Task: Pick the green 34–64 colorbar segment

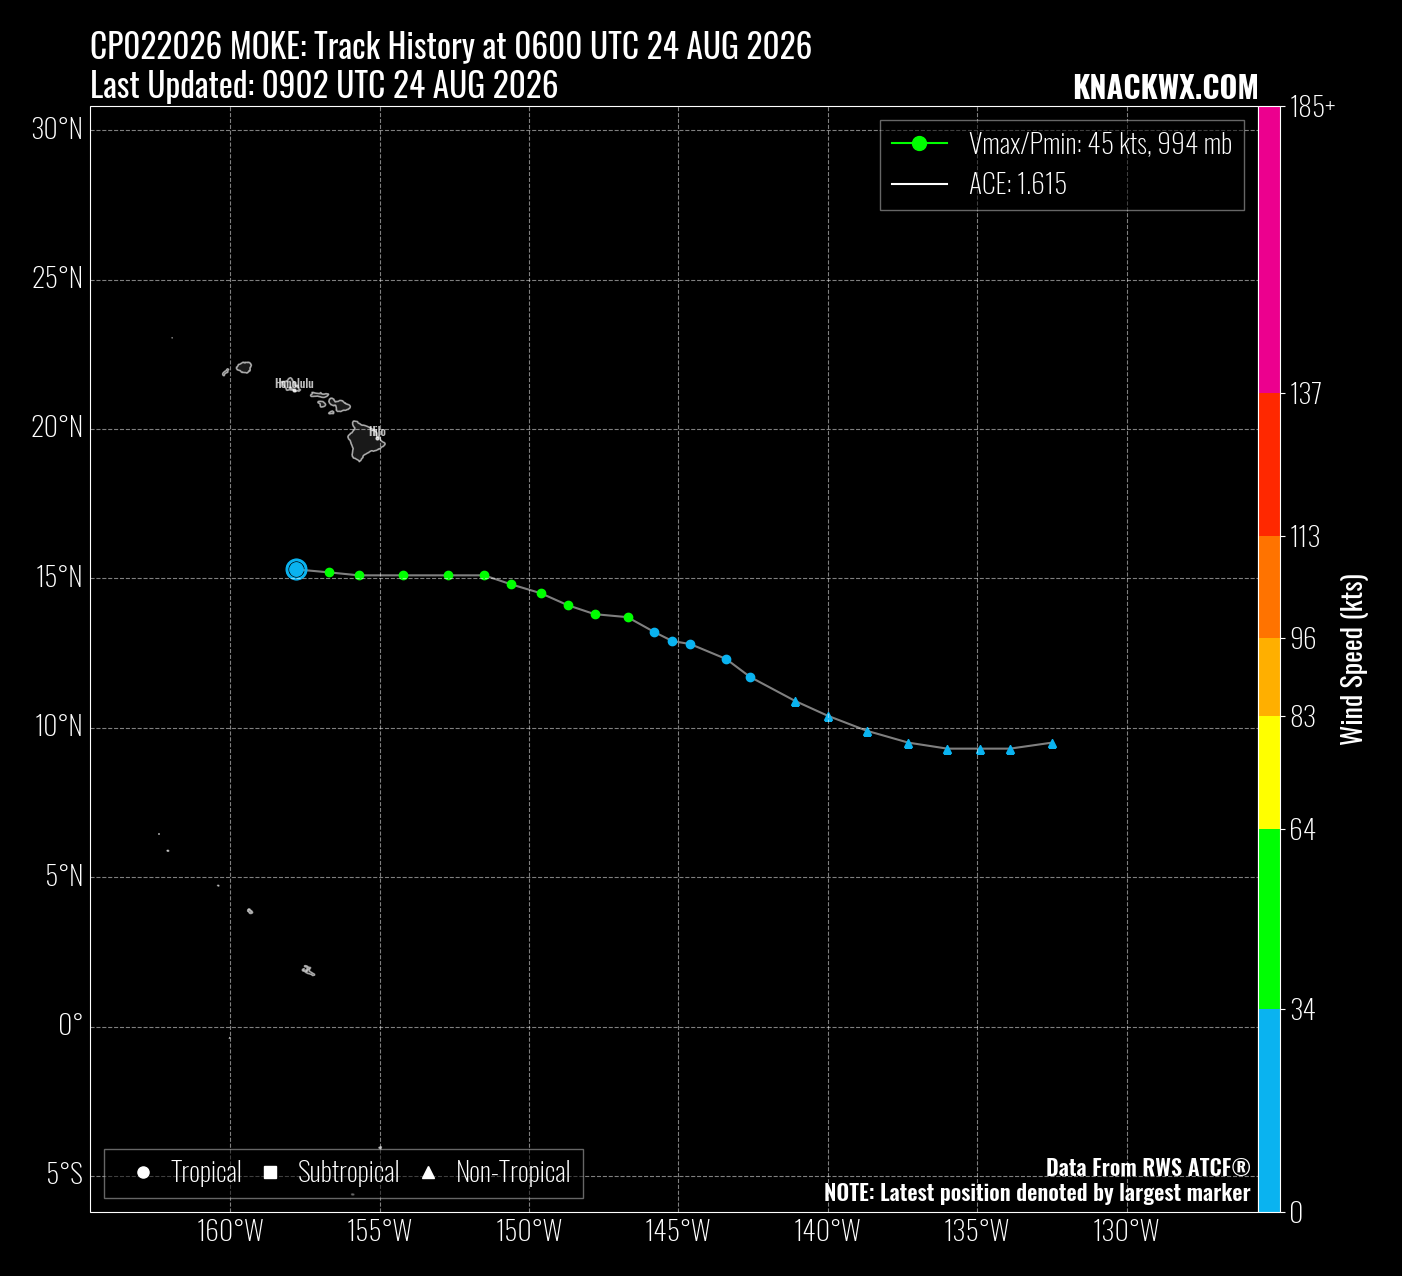Action: click(x=1269, y=920)
